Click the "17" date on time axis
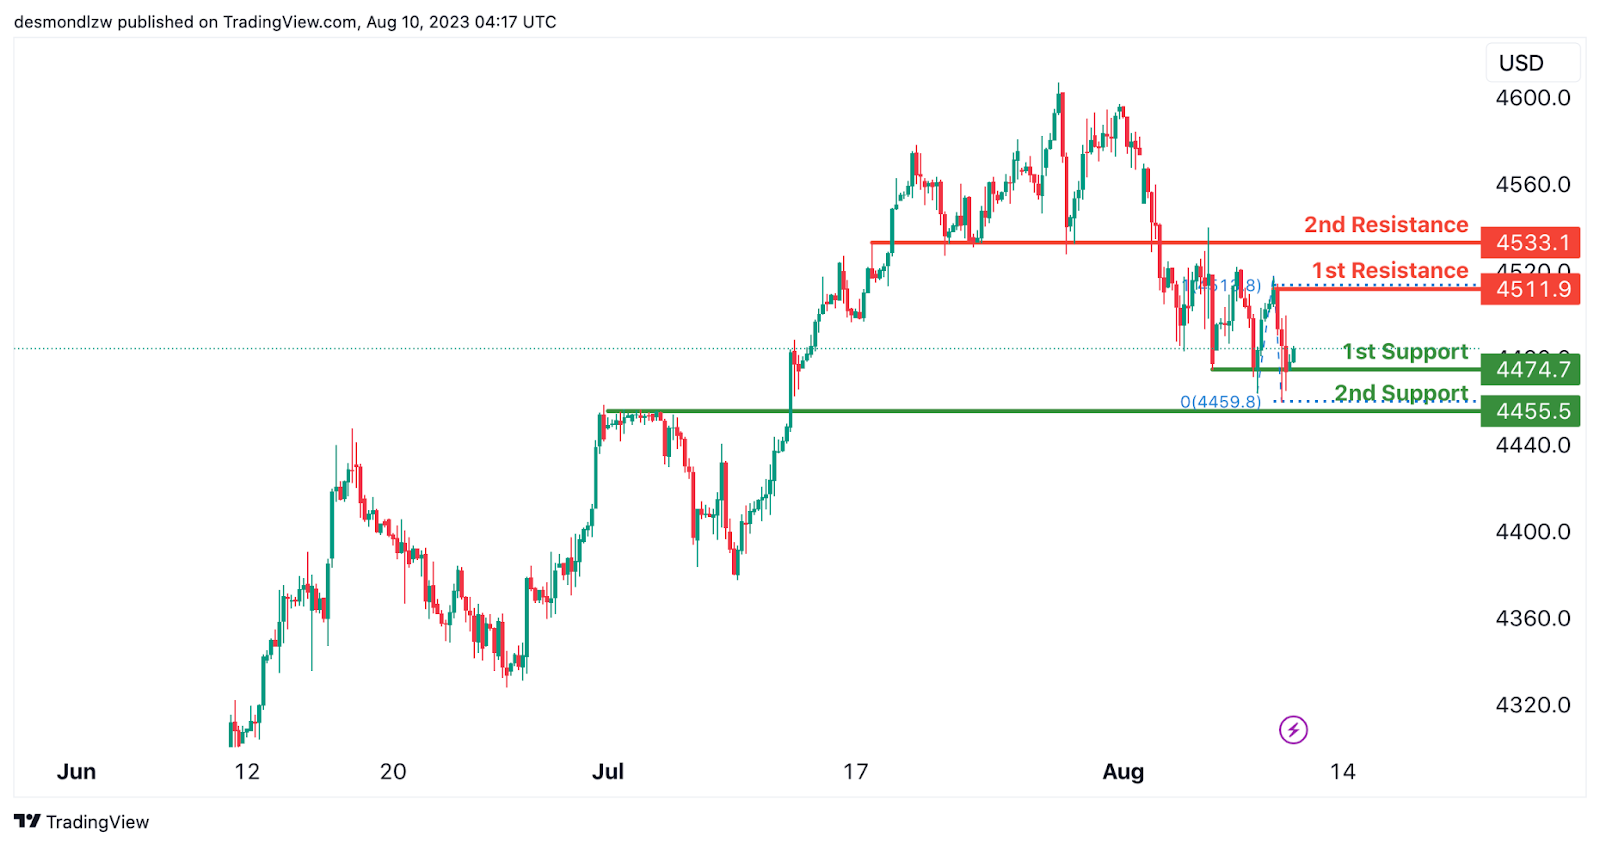 (855, 772)
